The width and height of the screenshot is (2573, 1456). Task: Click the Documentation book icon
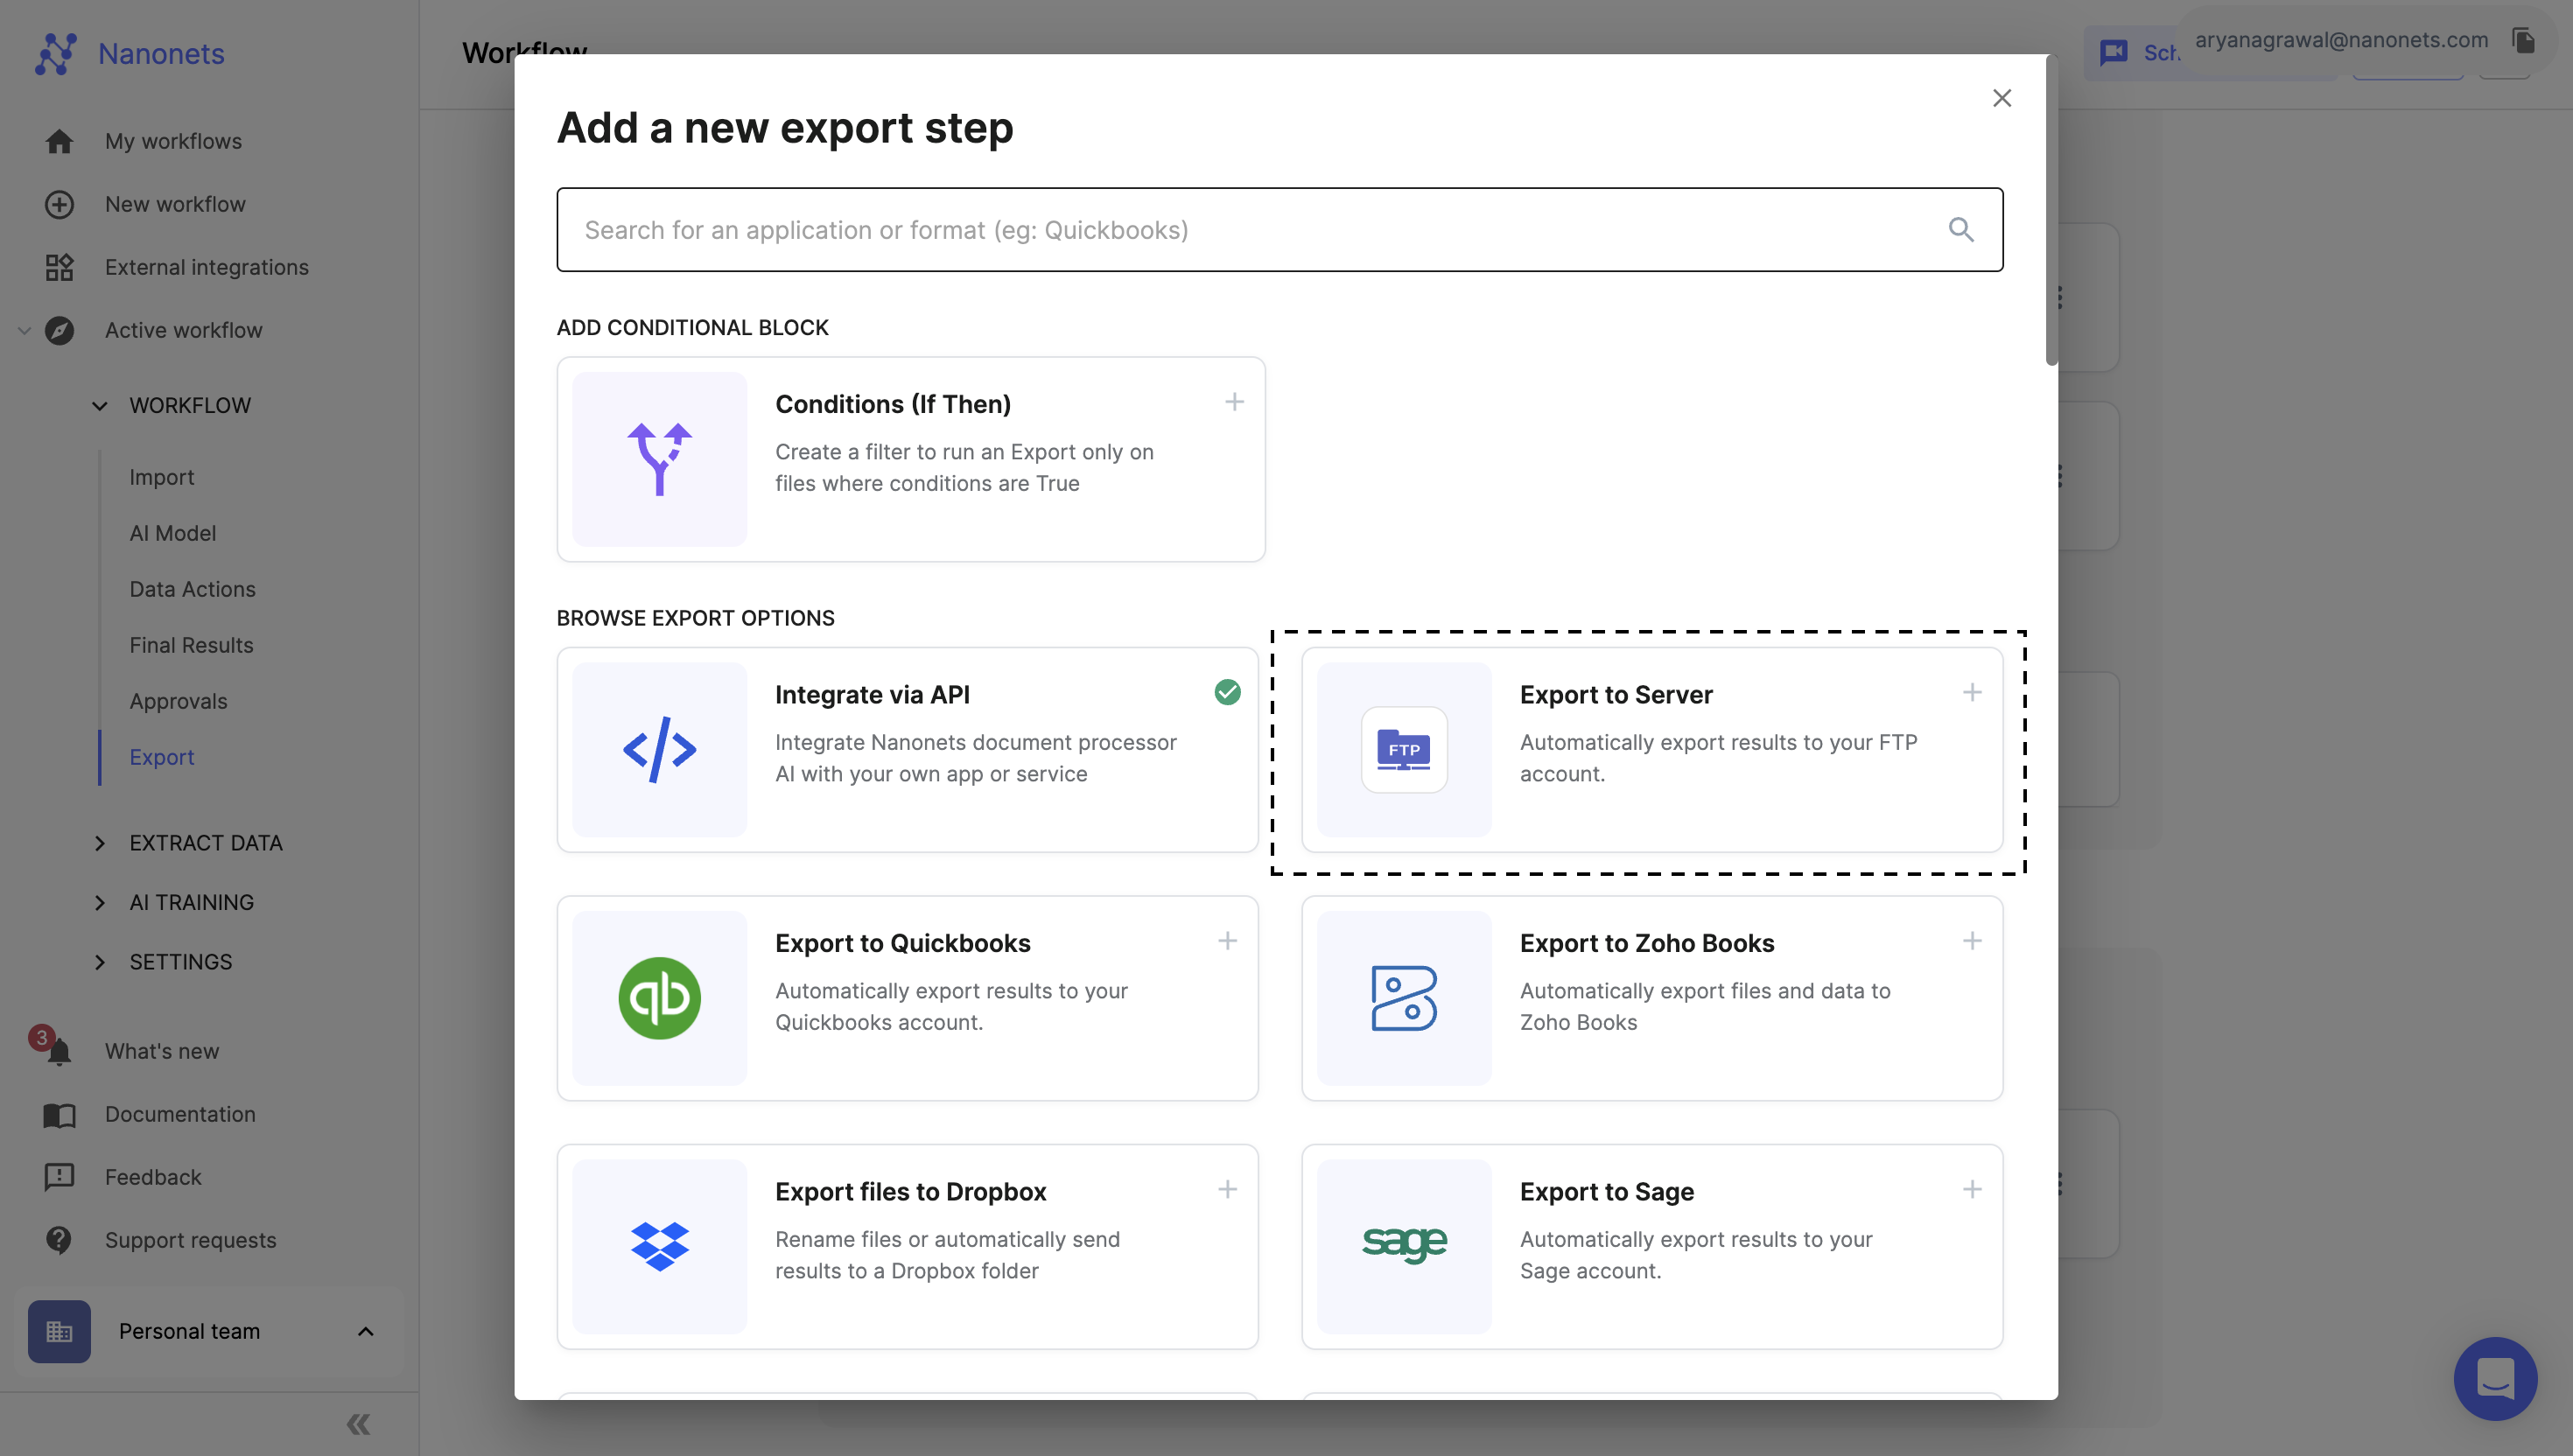click(x=59, y=1115)
